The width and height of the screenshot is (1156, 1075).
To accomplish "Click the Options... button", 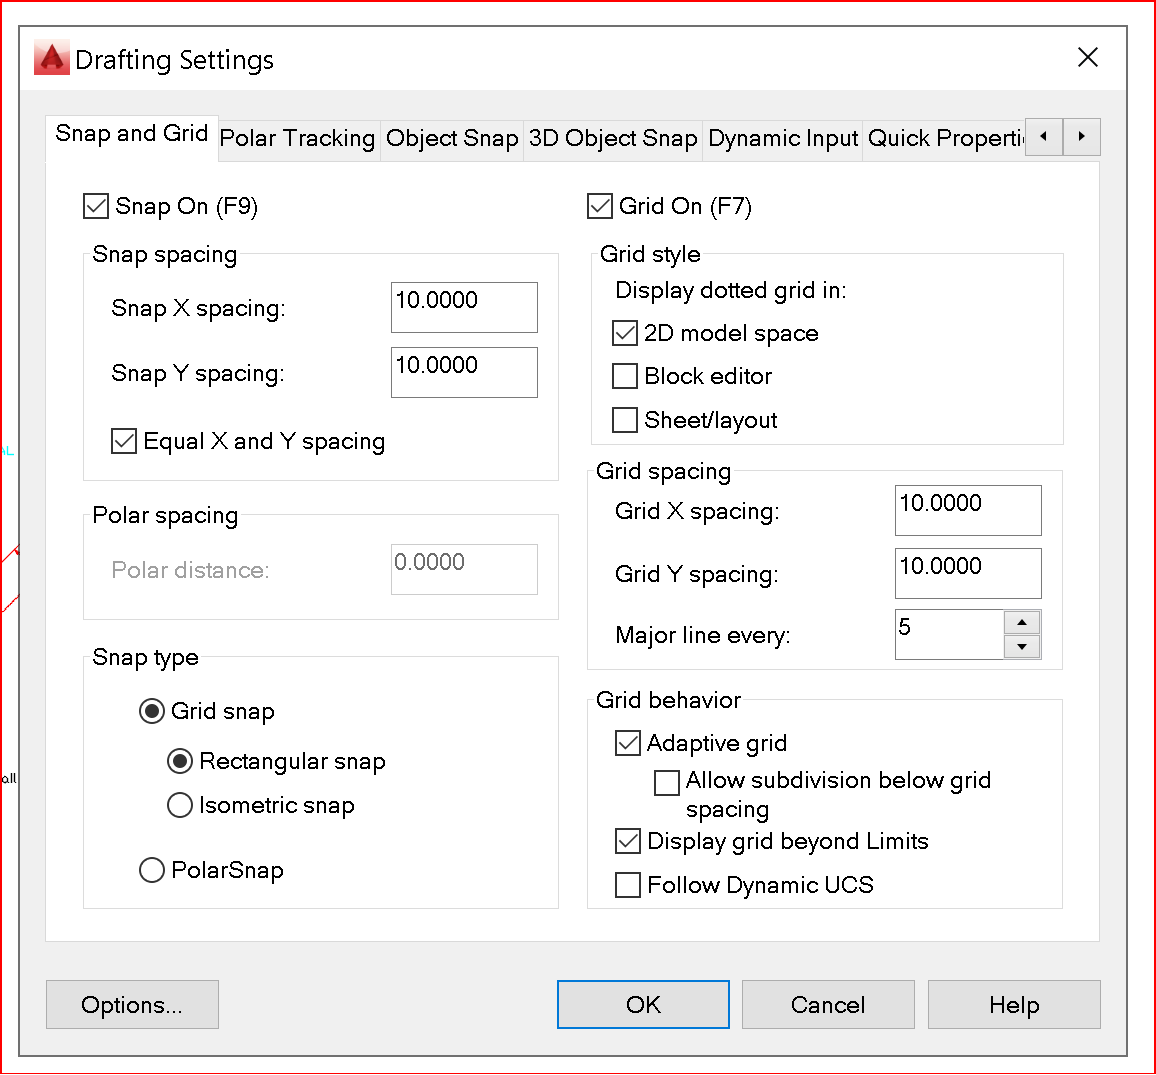I will [x=132, y=1004].
